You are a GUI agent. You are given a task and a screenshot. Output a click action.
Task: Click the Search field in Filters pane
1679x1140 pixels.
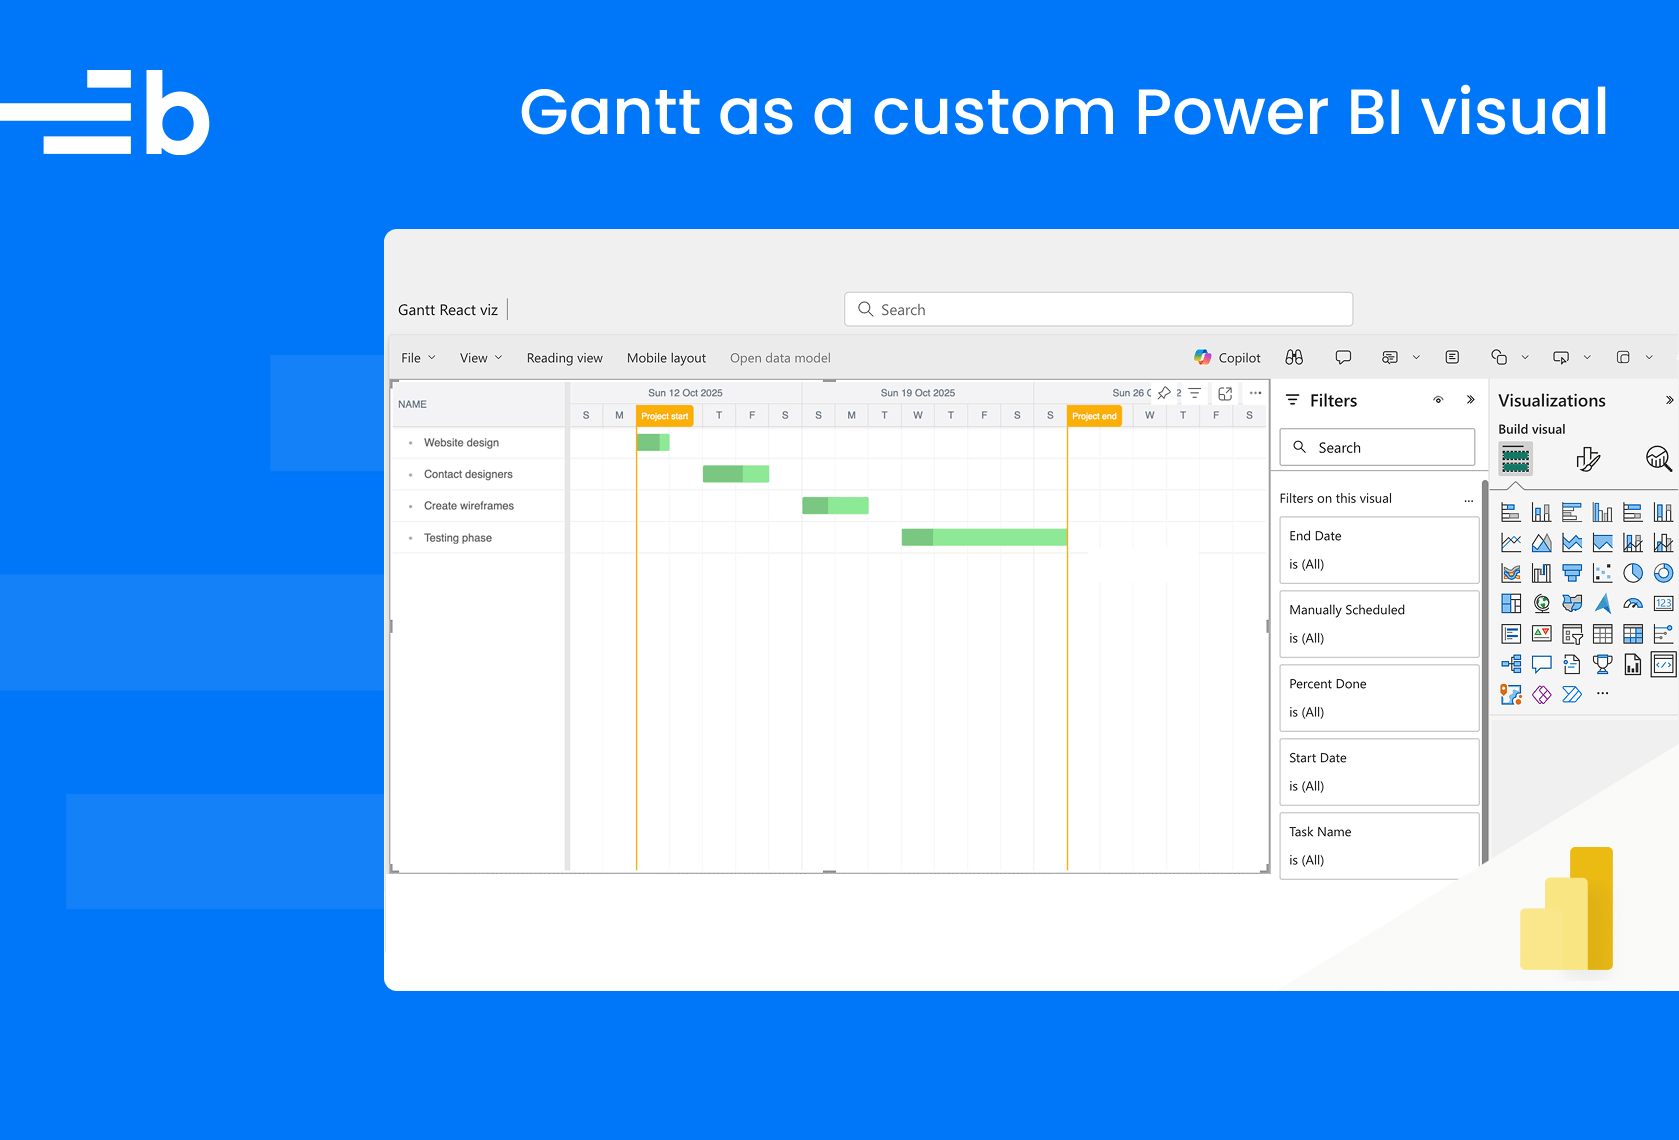coord(1377,448)
